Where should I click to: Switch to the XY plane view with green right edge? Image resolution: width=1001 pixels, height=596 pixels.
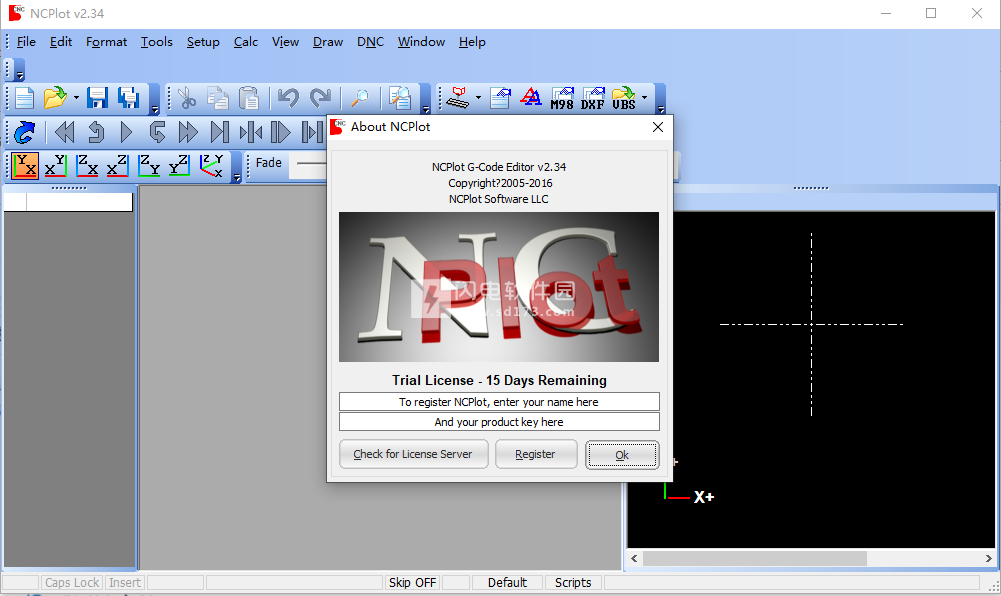click(x=56, y=165)
